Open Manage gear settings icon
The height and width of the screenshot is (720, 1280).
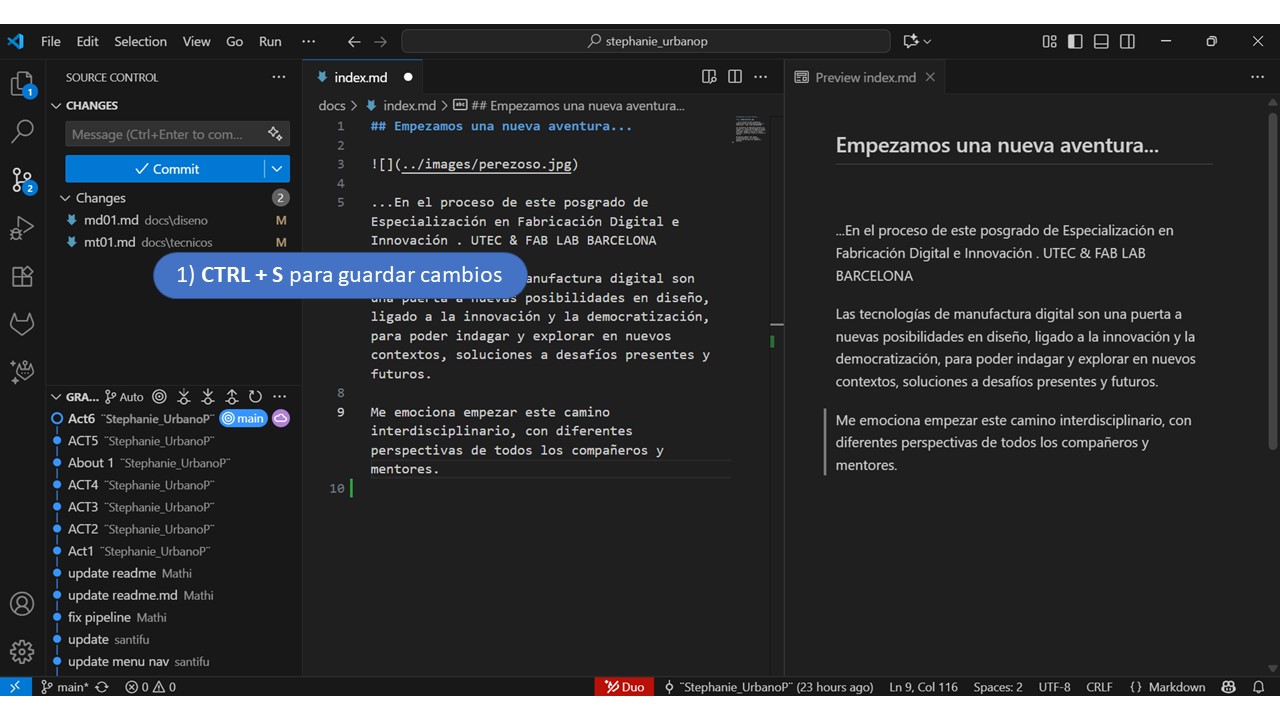[x=22, y=652]
